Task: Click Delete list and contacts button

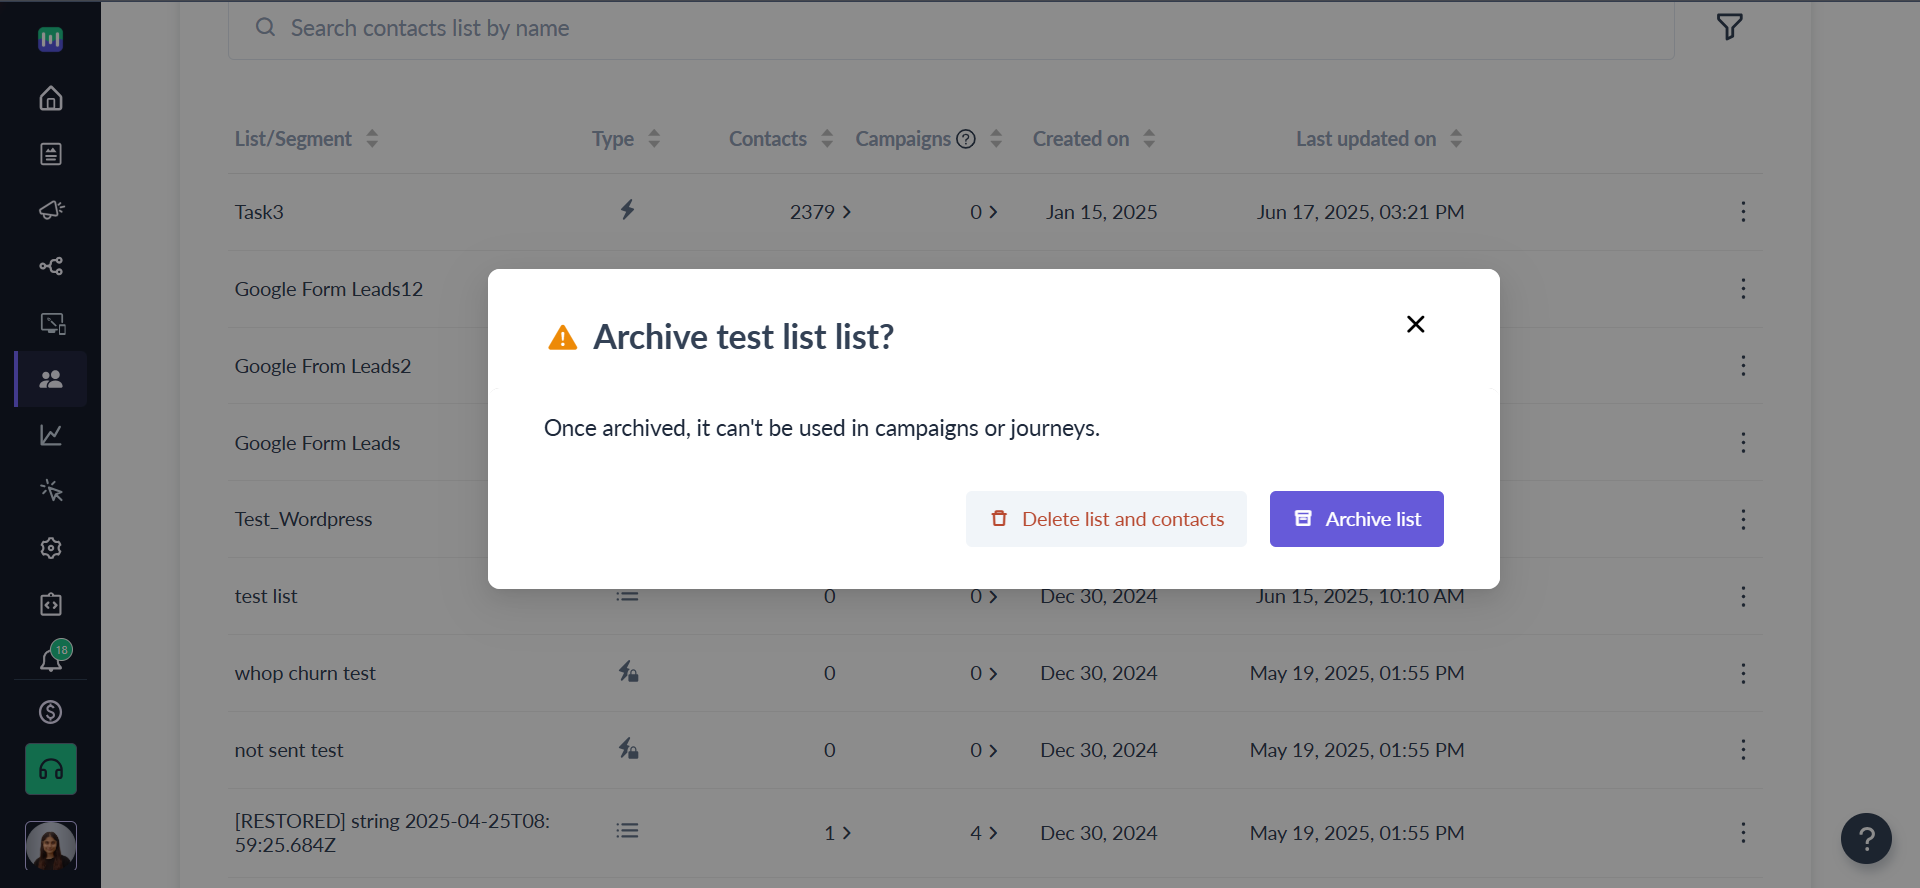Action: [x=1106, y=519]
